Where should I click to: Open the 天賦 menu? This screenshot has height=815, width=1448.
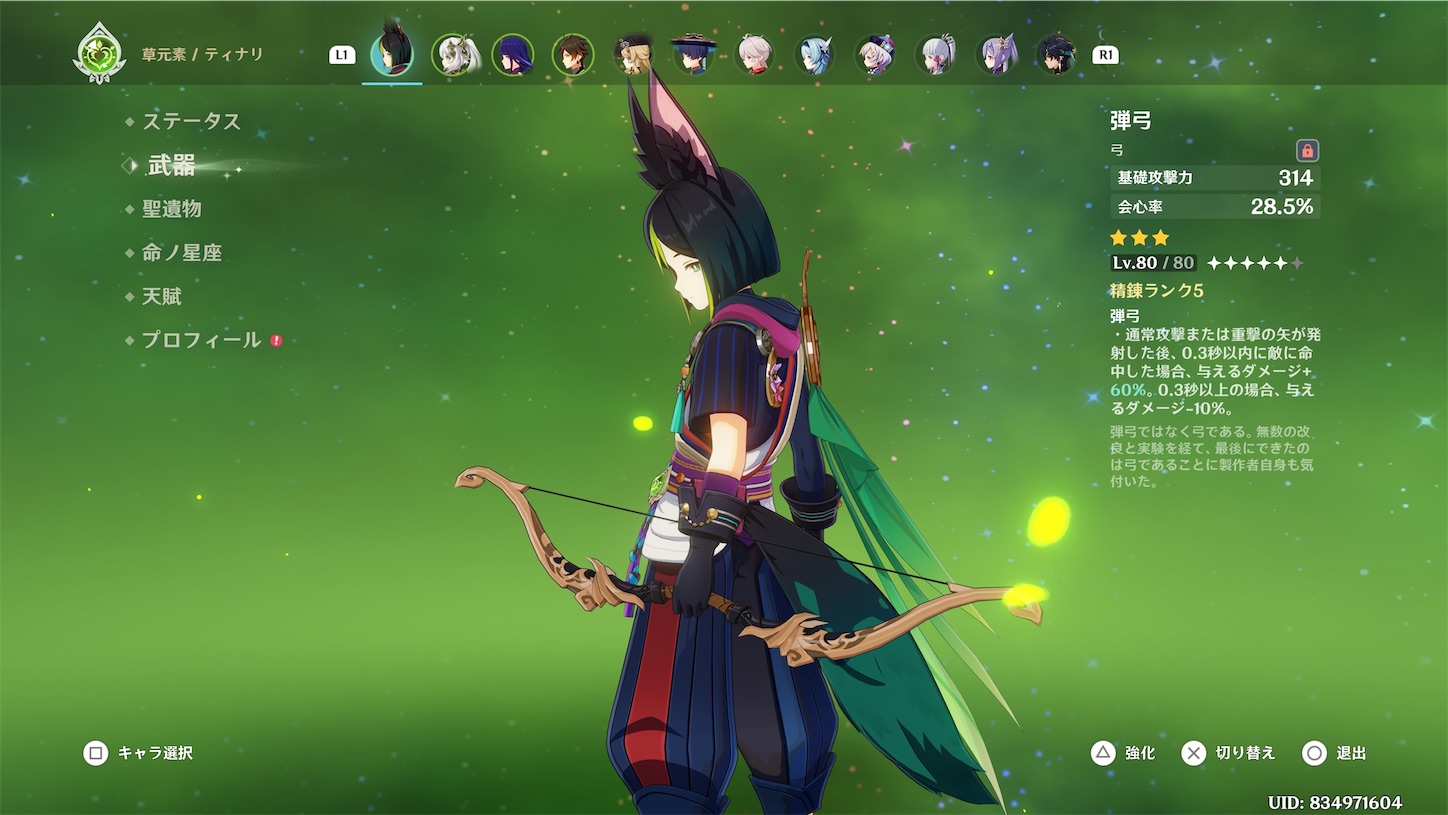pyautogui.click(x=161, y=297)
